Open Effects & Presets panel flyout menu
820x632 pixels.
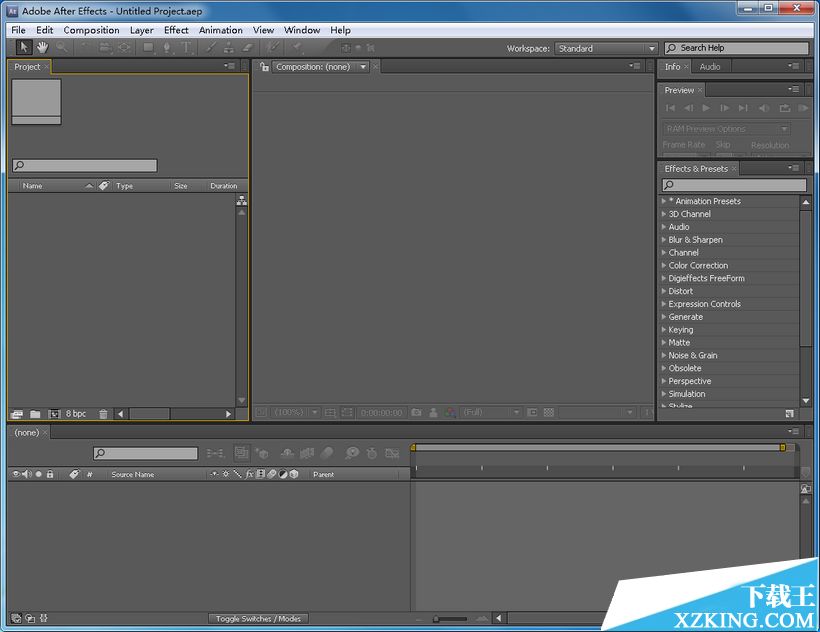pyautogui.click(x=794, y=168)
